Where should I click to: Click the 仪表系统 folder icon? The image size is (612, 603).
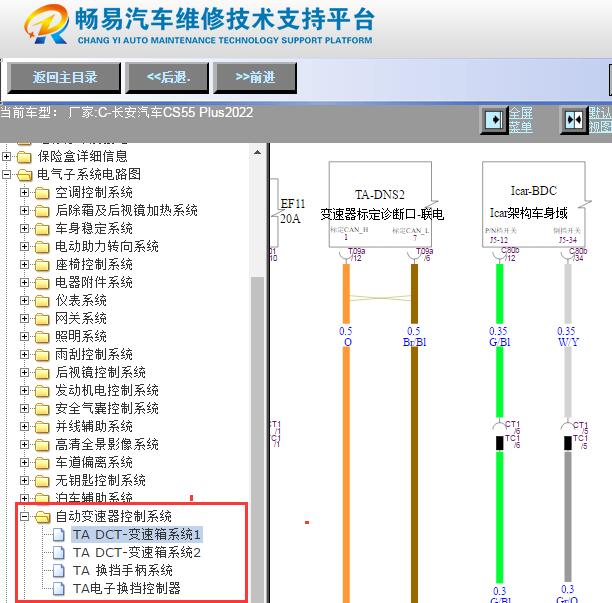coord(42,301)
